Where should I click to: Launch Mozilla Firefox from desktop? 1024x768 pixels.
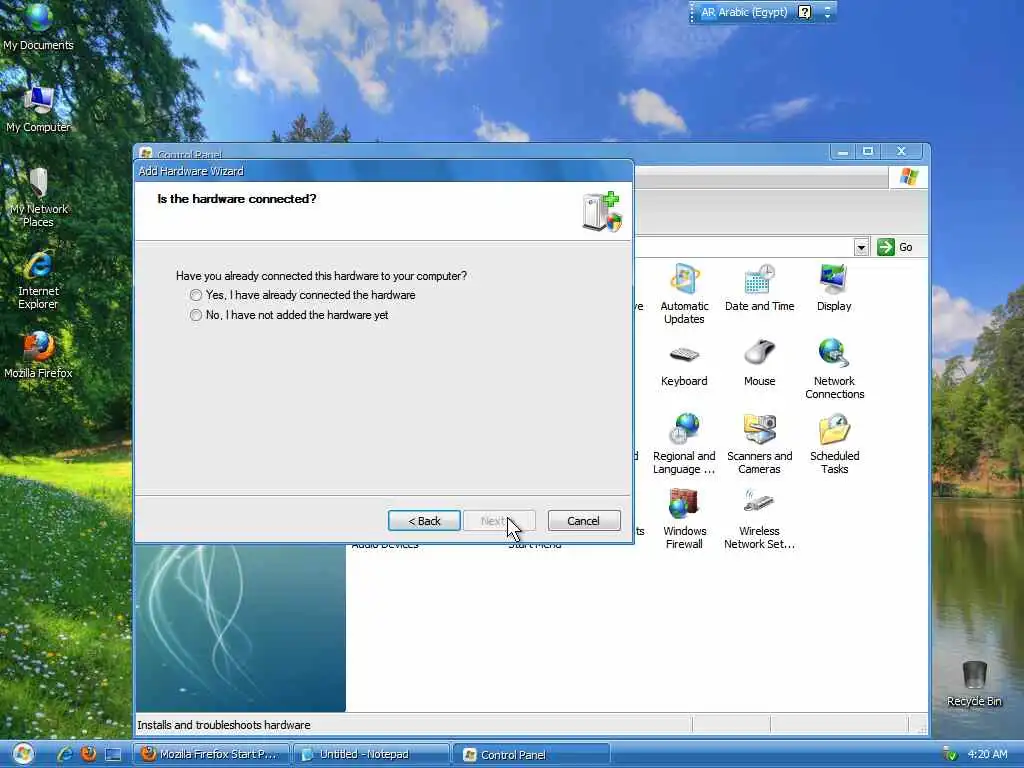[38, 355]
